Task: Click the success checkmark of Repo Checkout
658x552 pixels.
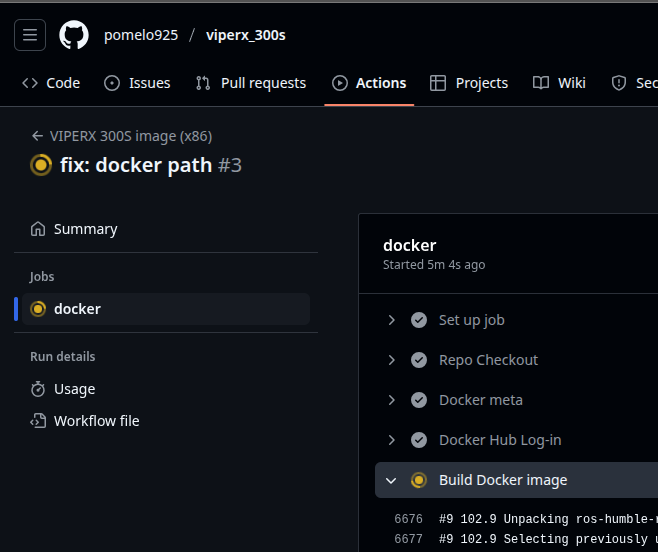Action: 419,360
